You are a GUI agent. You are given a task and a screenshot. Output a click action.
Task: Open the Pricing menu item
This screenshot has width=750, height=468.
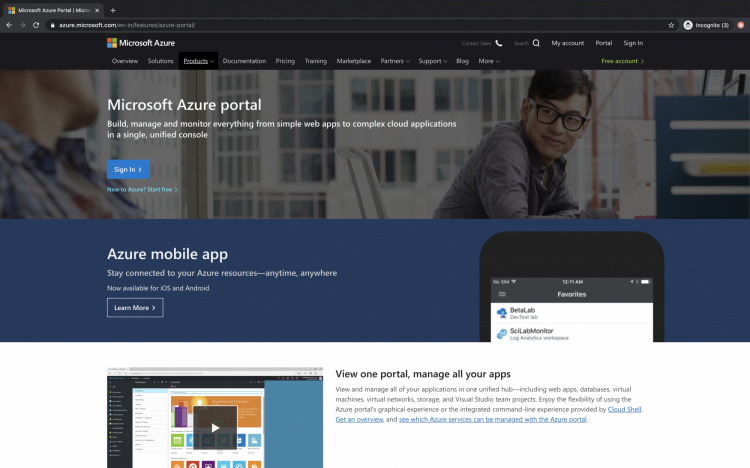[x=285, y=61]
